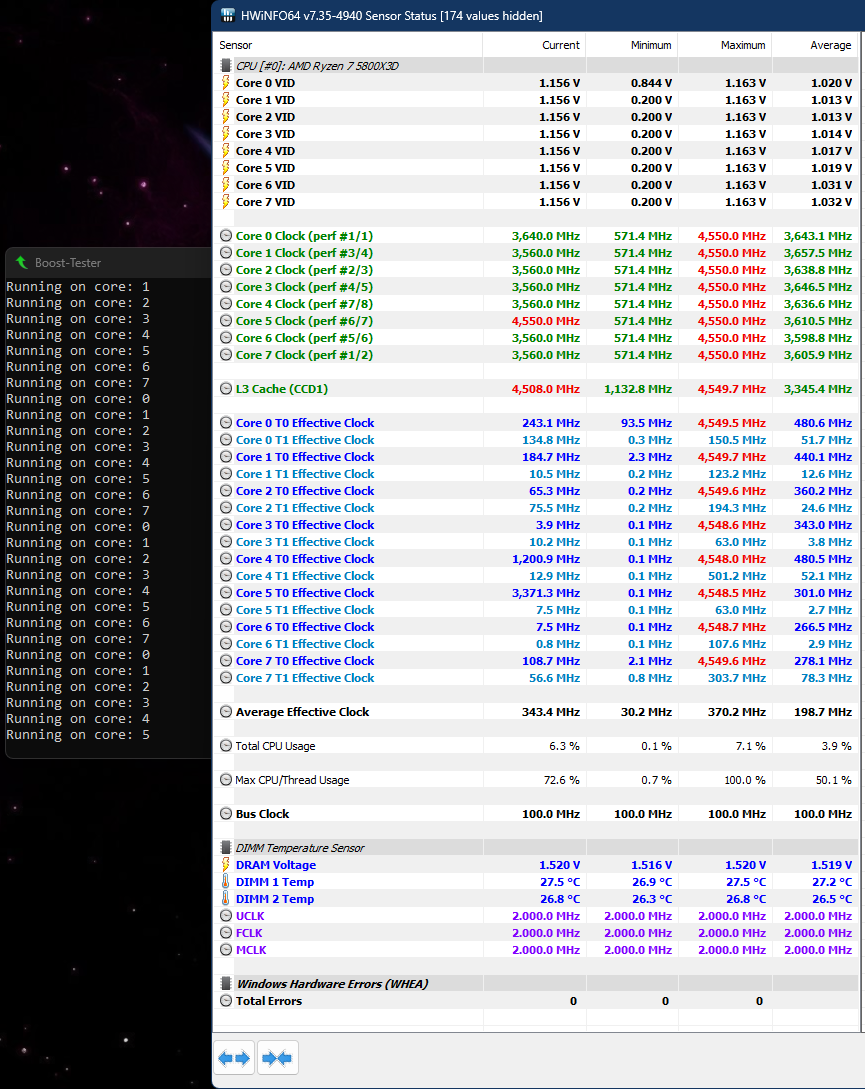Click Core 0 VID minimum value 0.844 V
865x1089 pixels.
(651, 83)
